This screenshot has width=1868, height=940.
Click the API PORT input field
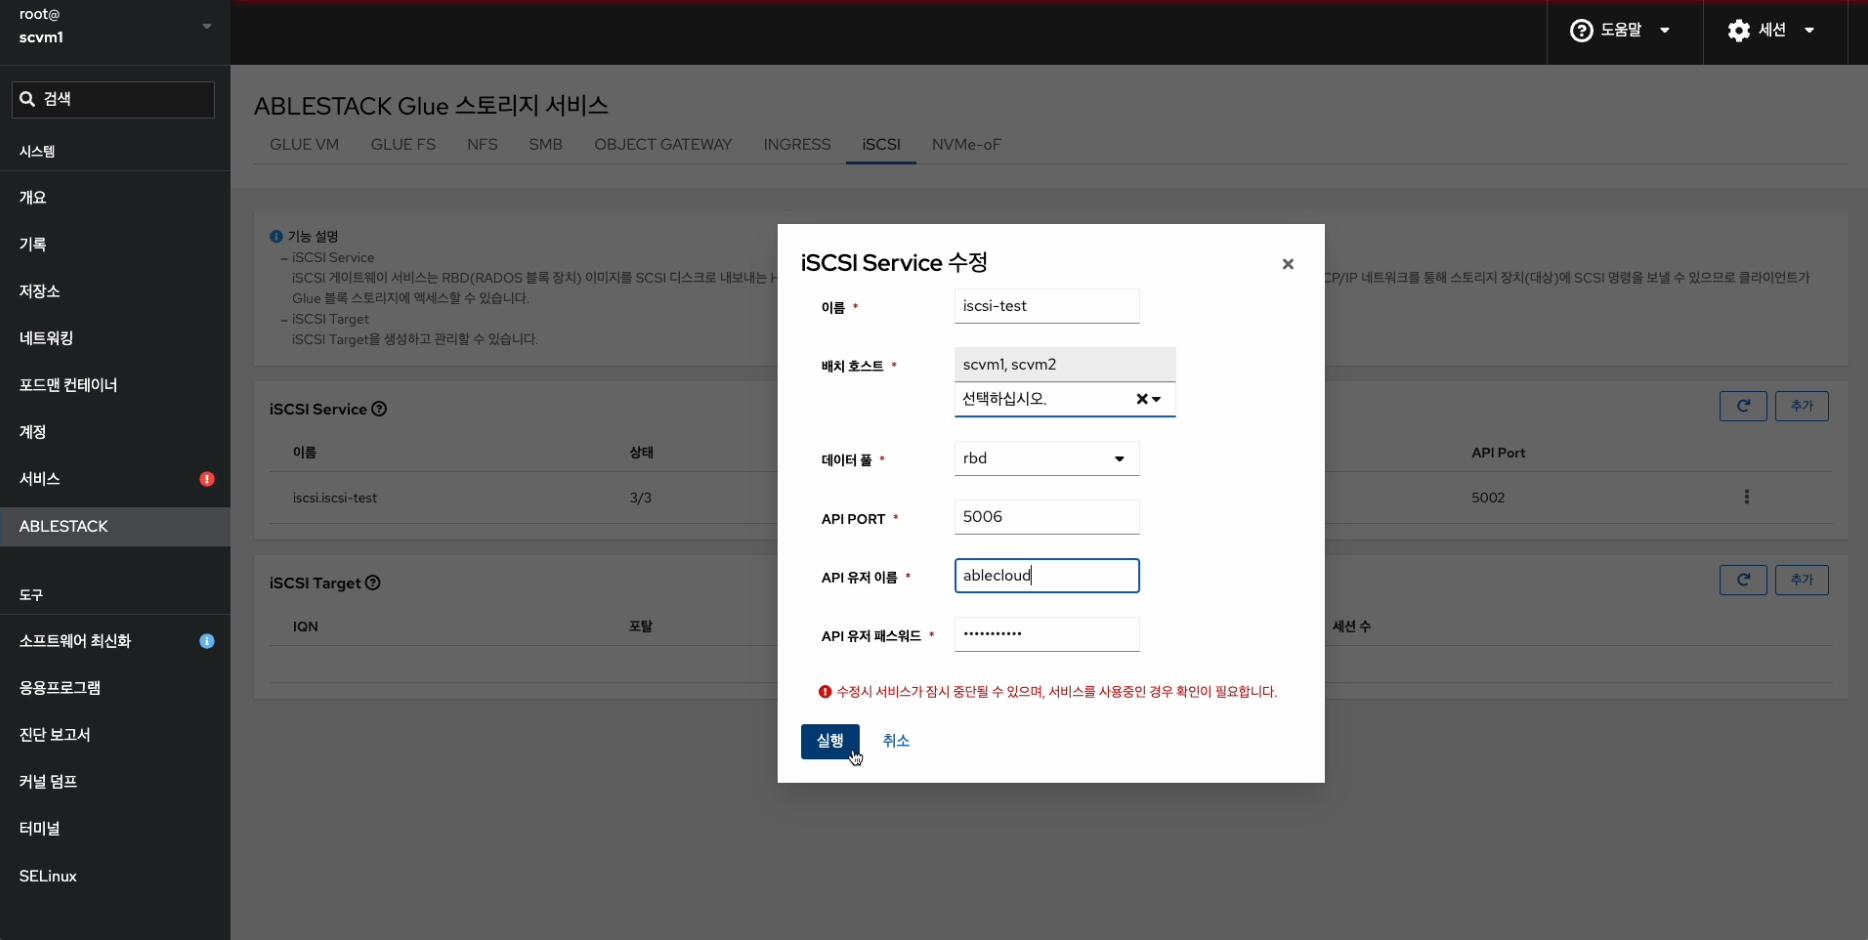(x=1046, y=517)
